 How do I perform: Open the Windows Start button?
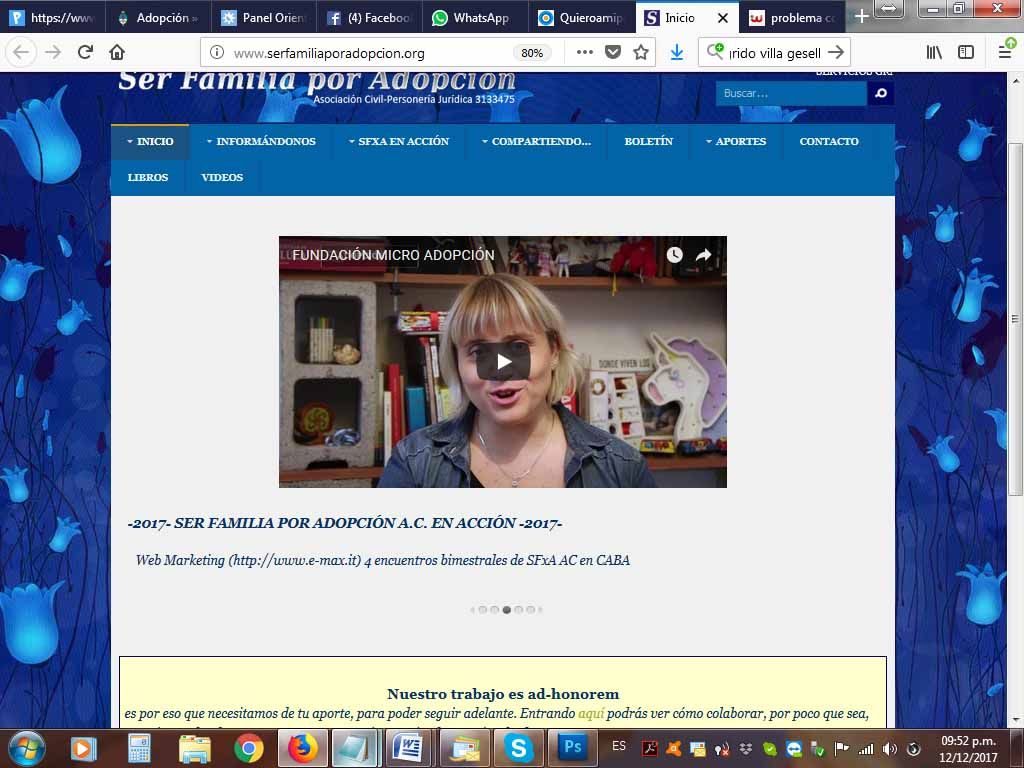tap(27, 748)
